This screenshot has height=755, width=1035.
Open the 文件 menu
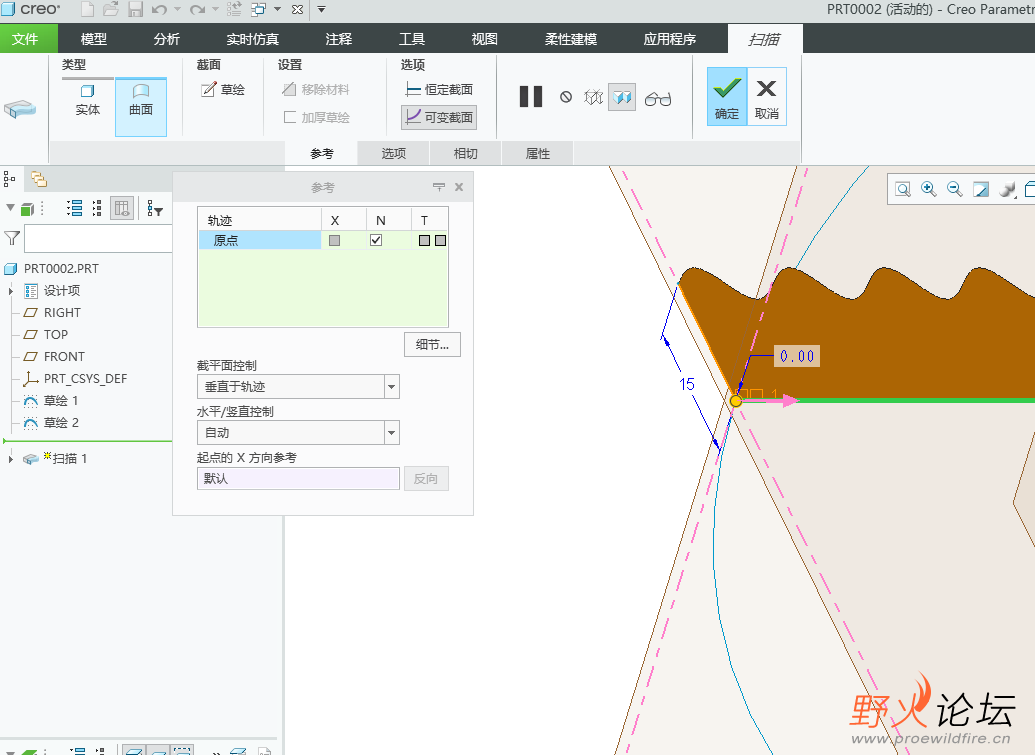(x=25, y=39)
